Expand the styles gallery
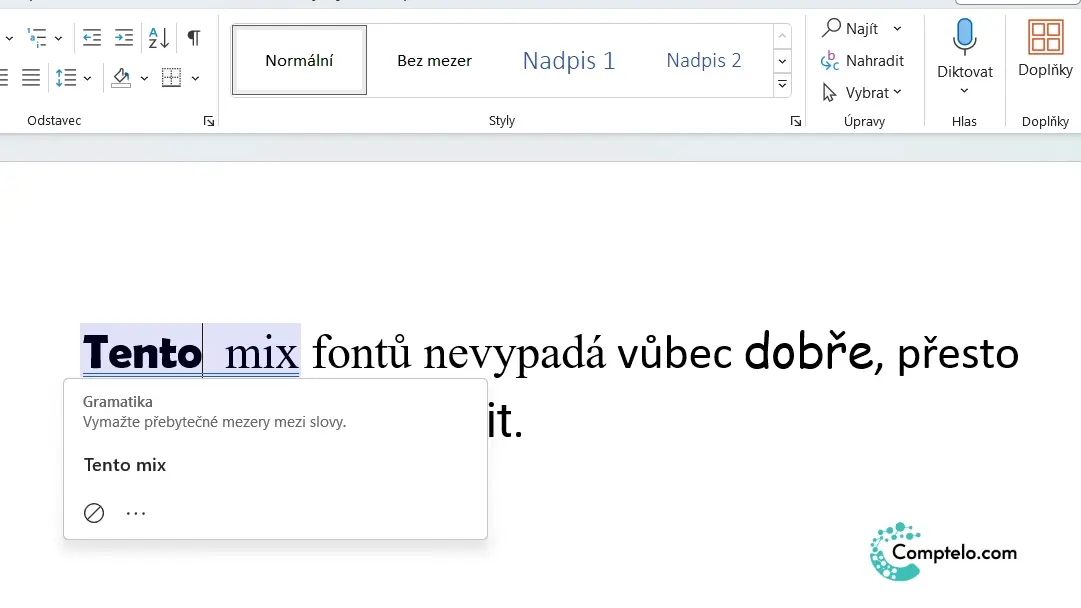Screen dimensions: 1081x608 782,85
